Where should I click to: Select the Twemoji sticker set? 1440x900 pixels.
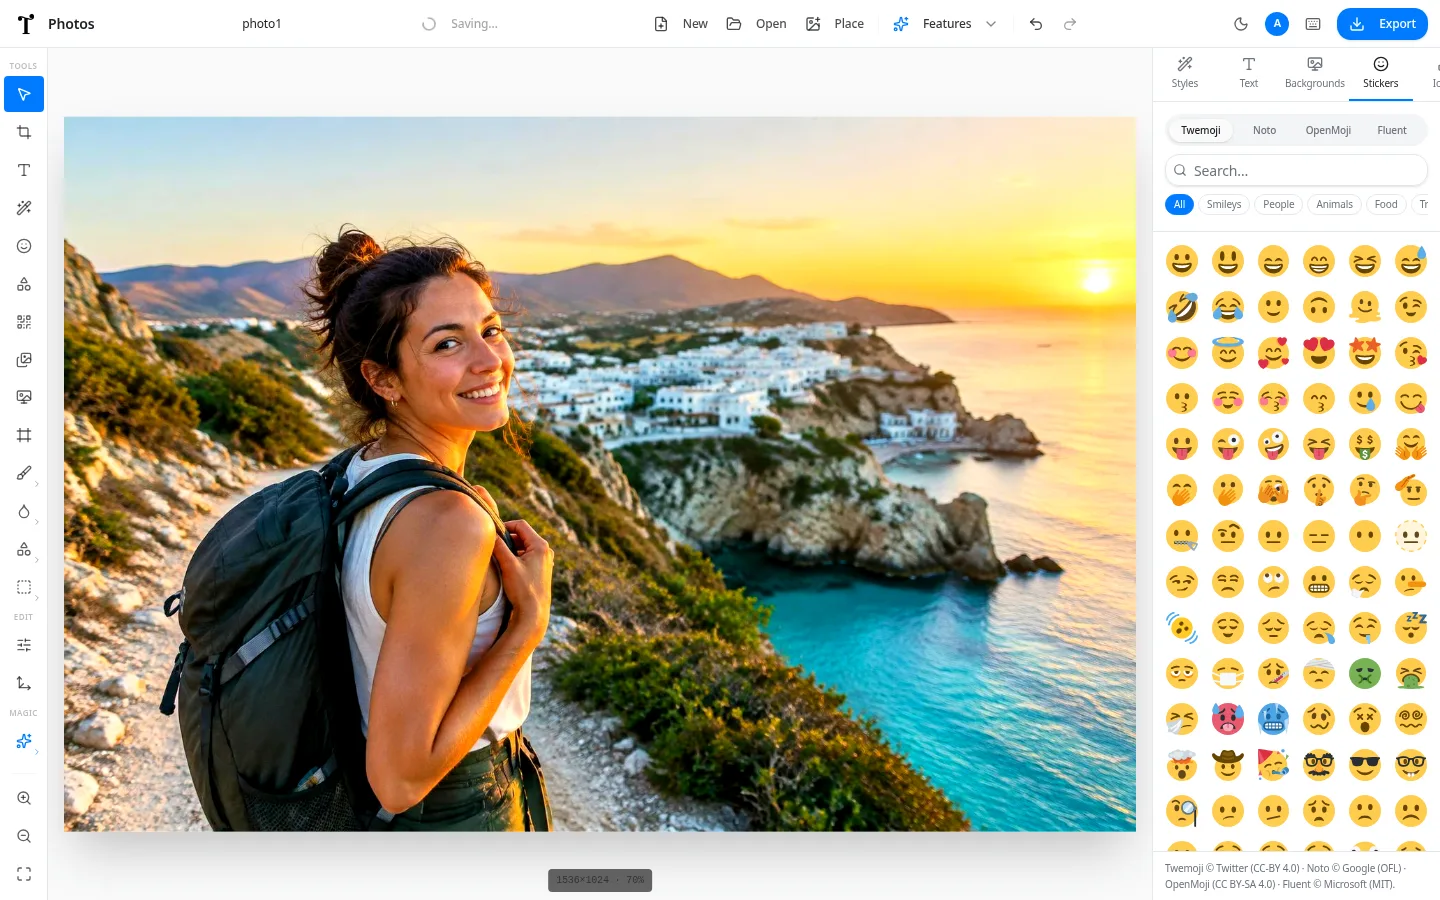click(1200, 130)
